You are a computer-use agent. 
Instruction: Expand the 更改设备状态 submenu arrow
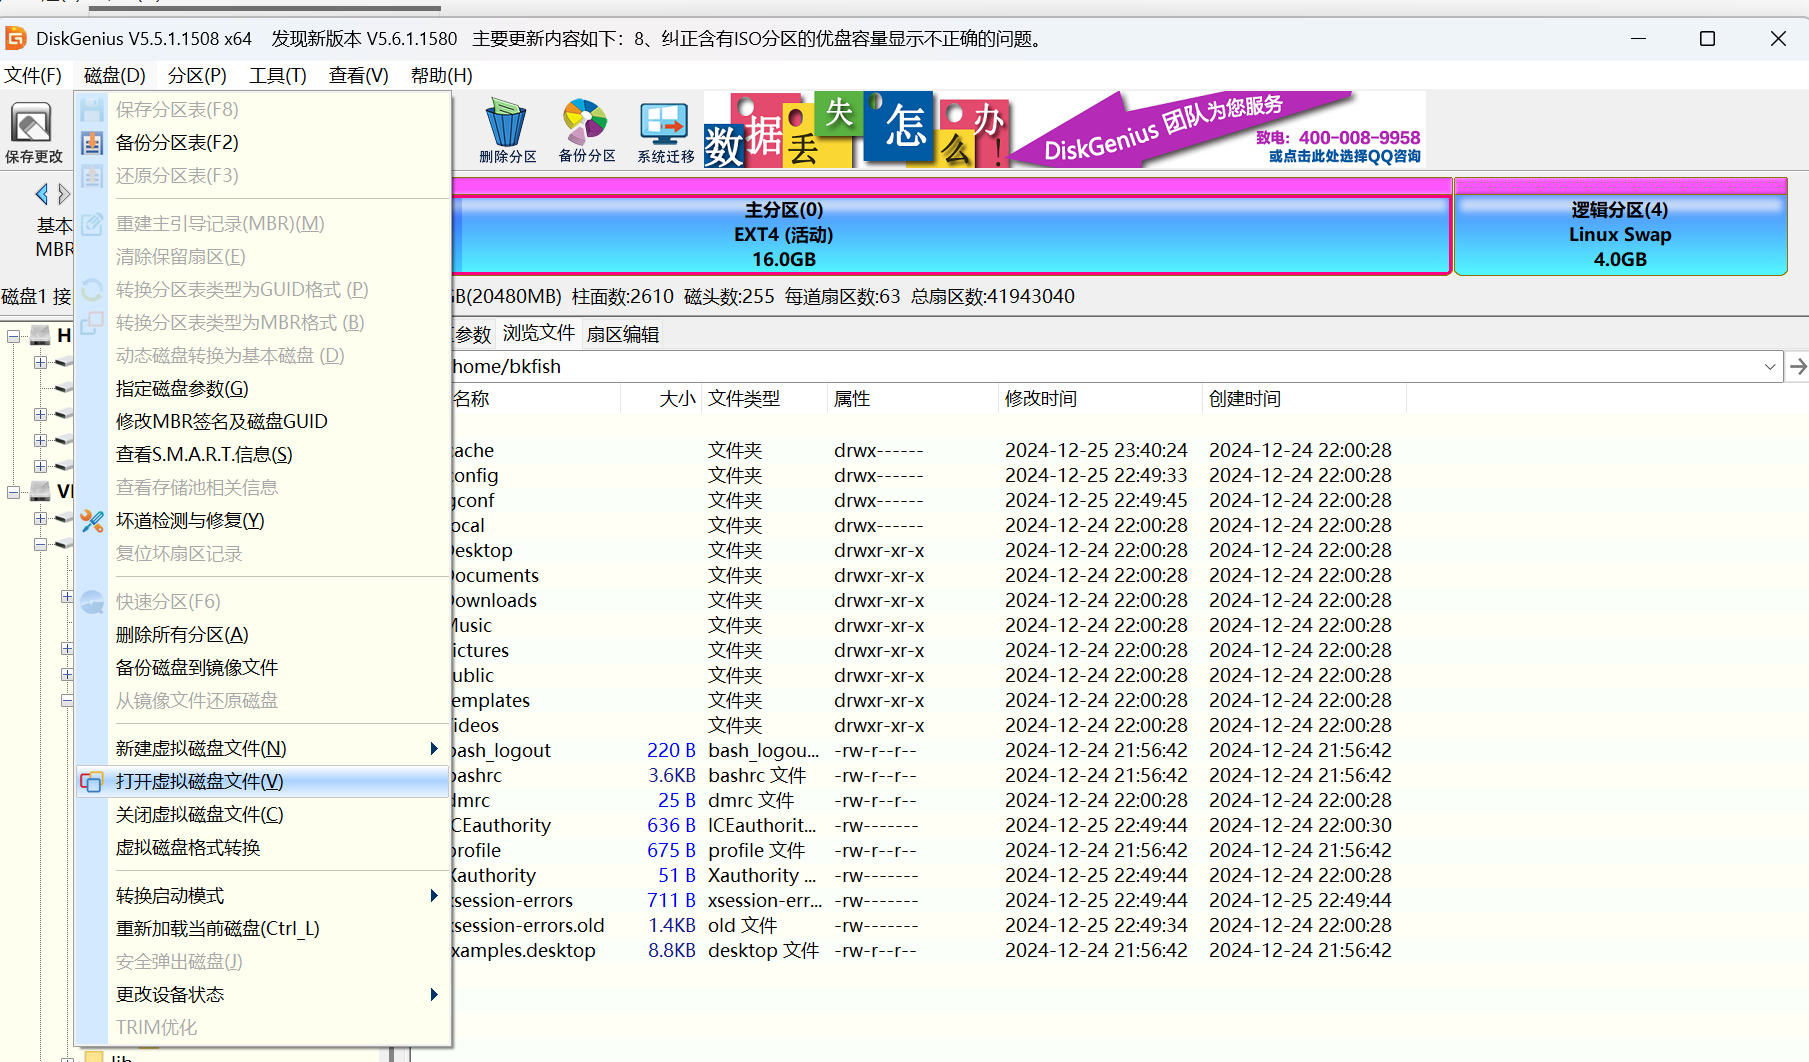434,995
